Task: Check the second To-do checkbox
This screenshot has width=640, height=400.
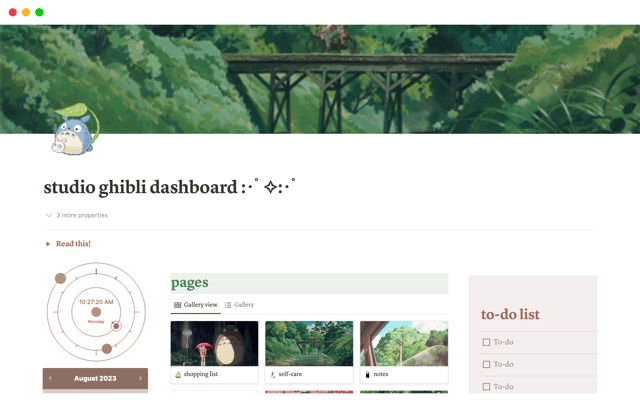Action: pyautogui.click(x=486, y=364)
